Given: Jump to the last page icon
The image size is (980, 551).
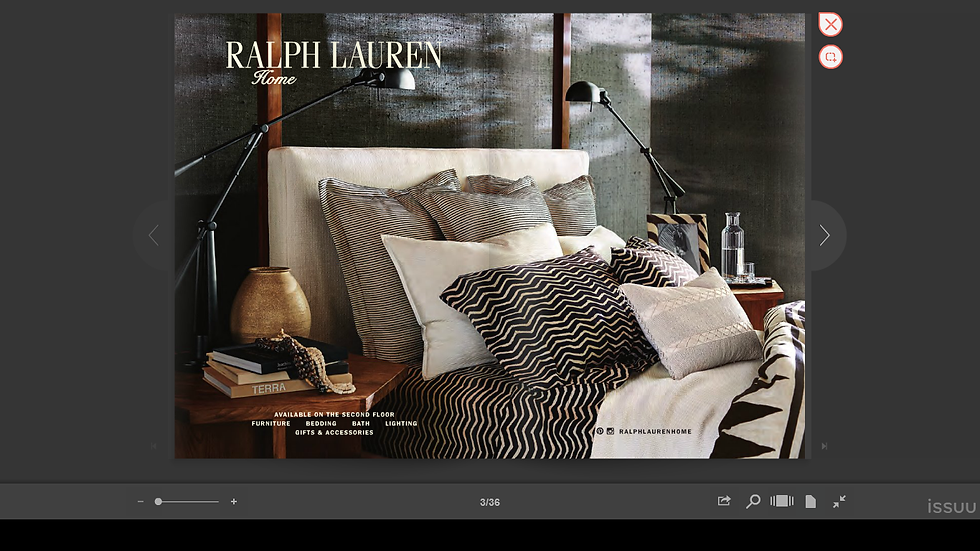Looking at the screenshot, I should pos(824,446).
